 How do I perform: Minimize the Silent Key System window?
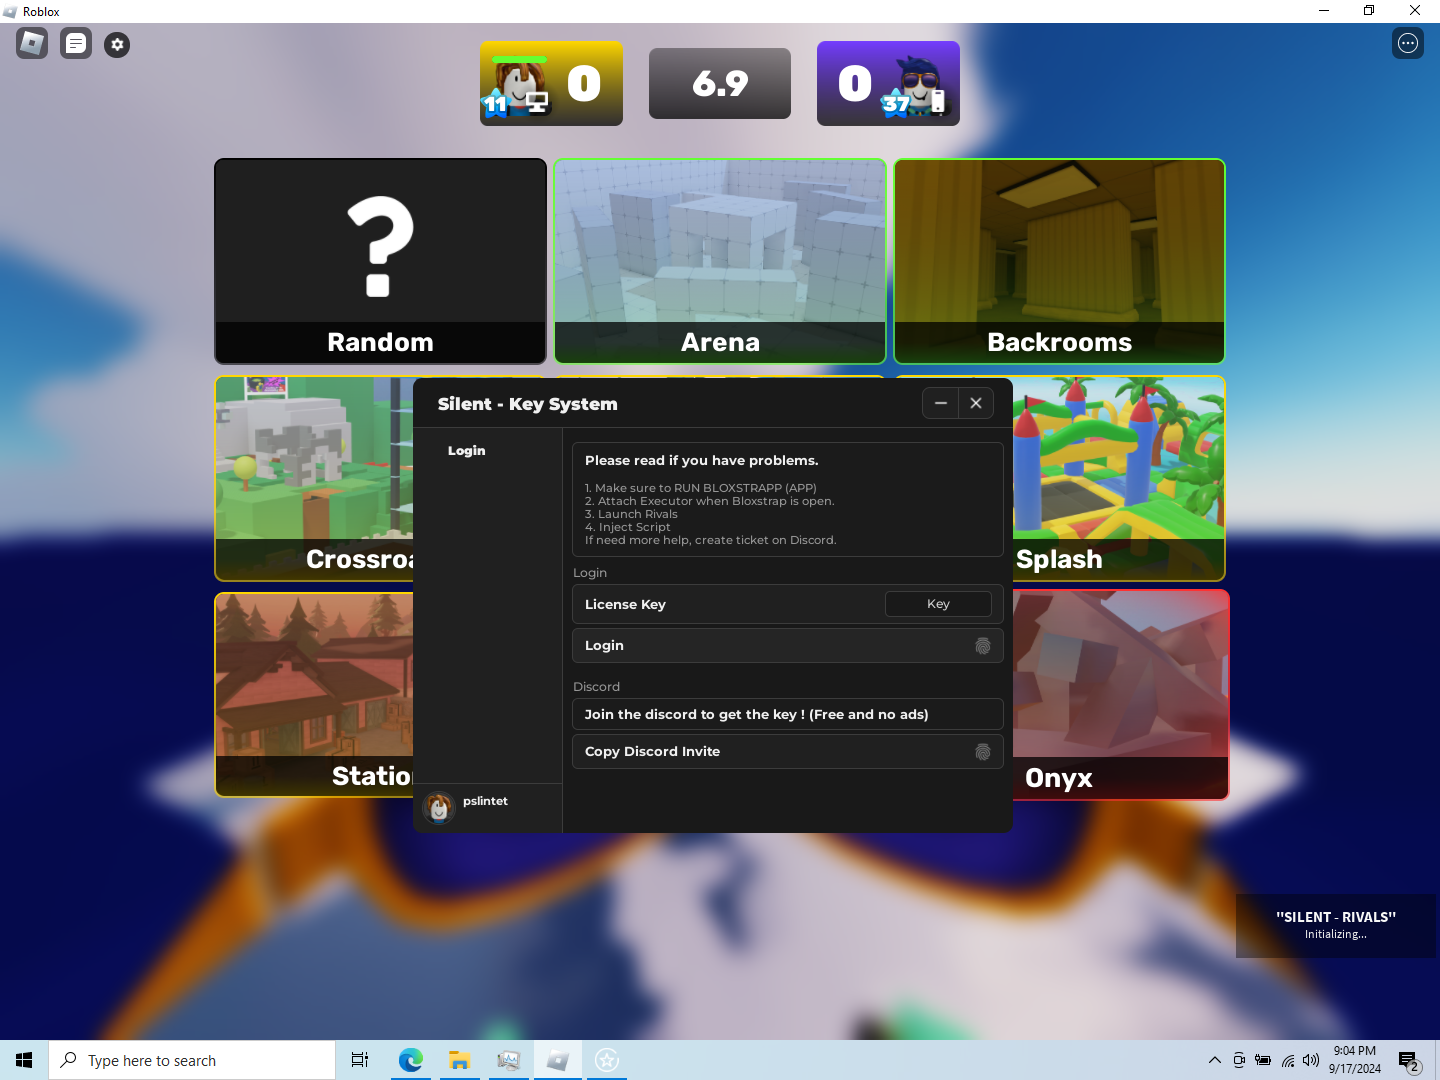pos(940,403)
